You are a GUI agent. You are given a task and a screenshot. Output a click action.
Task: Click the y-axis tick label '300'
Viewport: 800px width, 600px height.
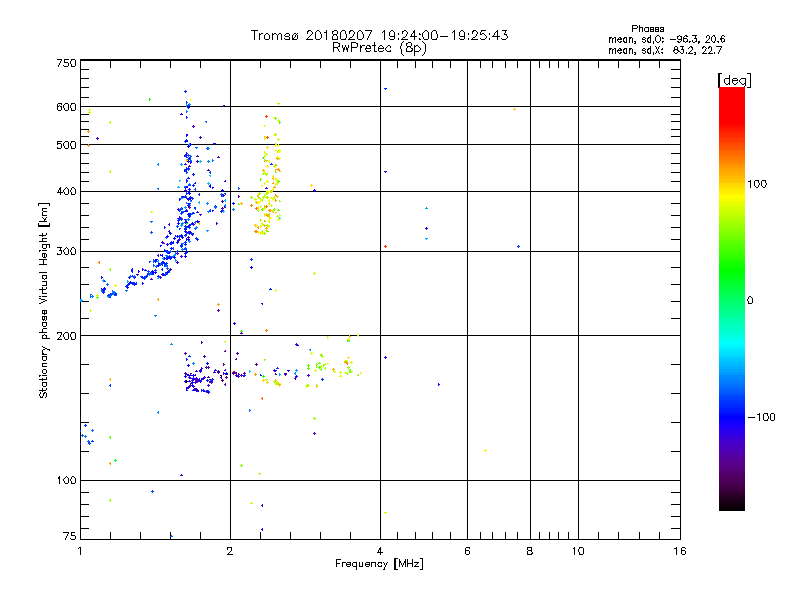[66, 252]
